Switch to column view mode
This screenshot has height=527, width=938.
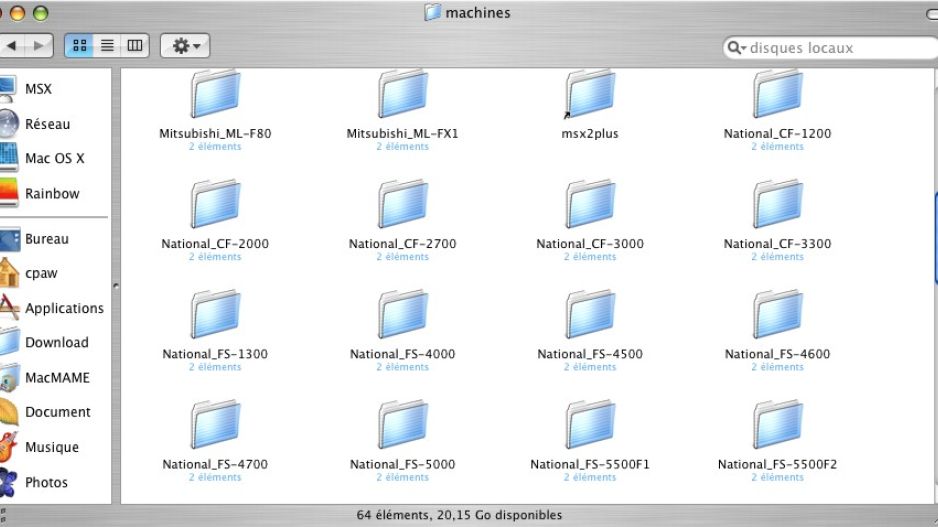(134, 46)
